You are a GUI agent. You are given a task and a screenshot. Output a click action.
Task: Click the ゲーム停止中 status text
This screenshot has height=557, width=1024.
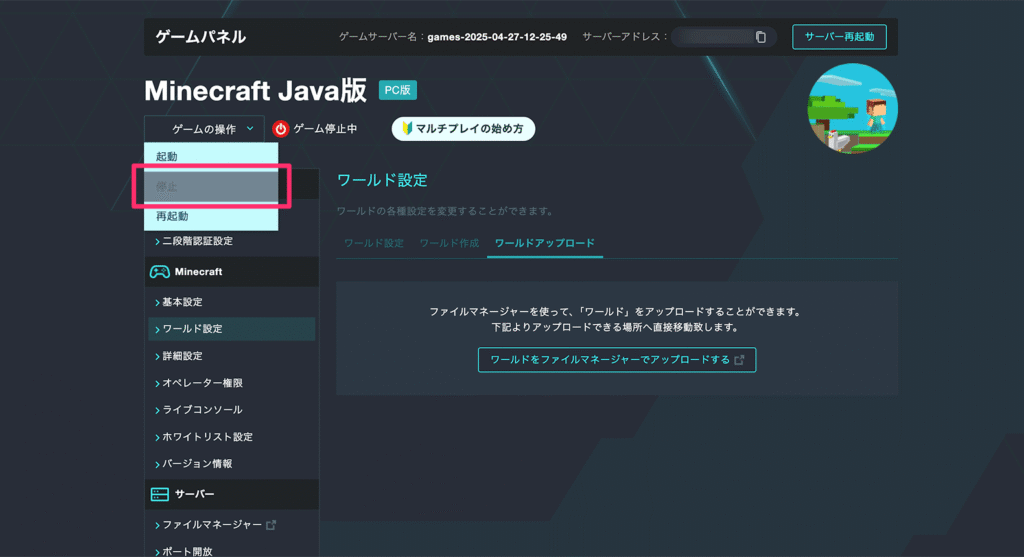tap(325, 129)
